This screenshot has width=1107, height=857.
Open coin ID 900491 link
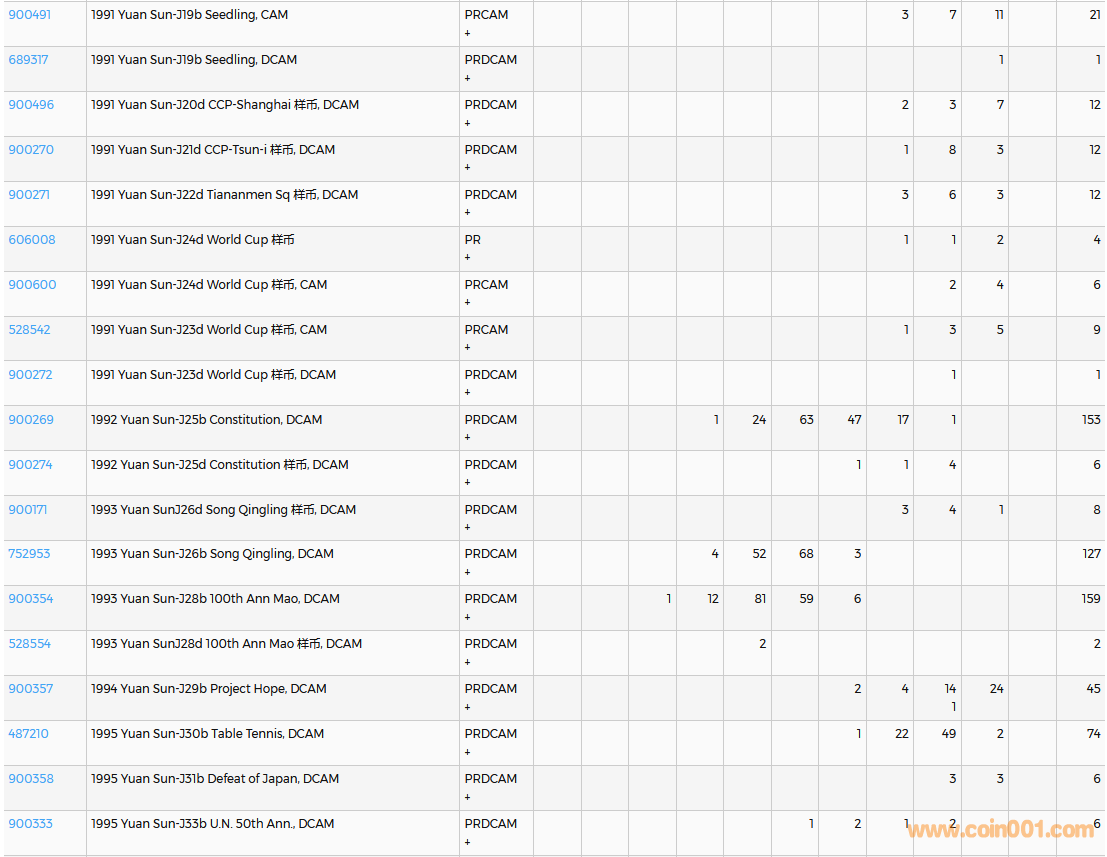coord(30,15)
